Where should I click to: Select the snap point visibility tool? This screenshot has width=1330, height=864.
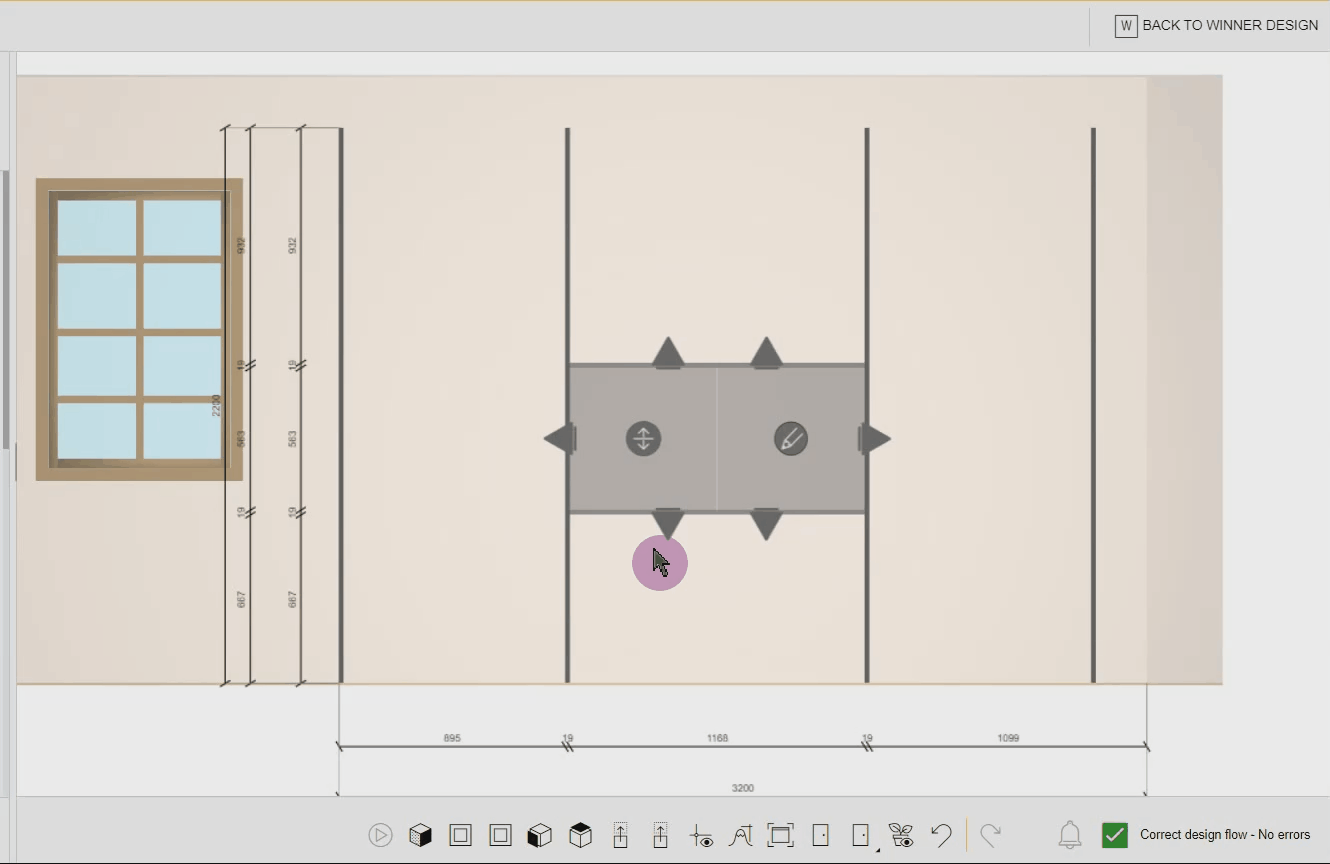[x=700, y=835]
